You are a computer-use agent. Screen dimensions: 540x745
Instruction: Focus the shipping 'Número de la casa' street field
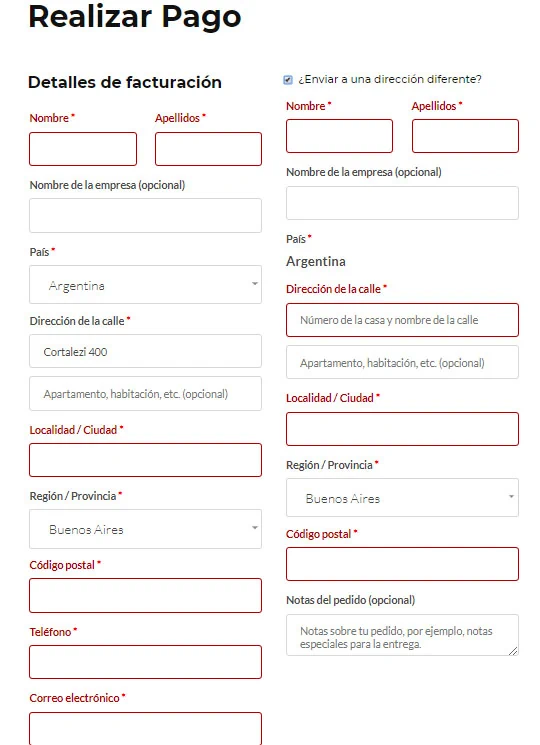[x=402, y=320]
